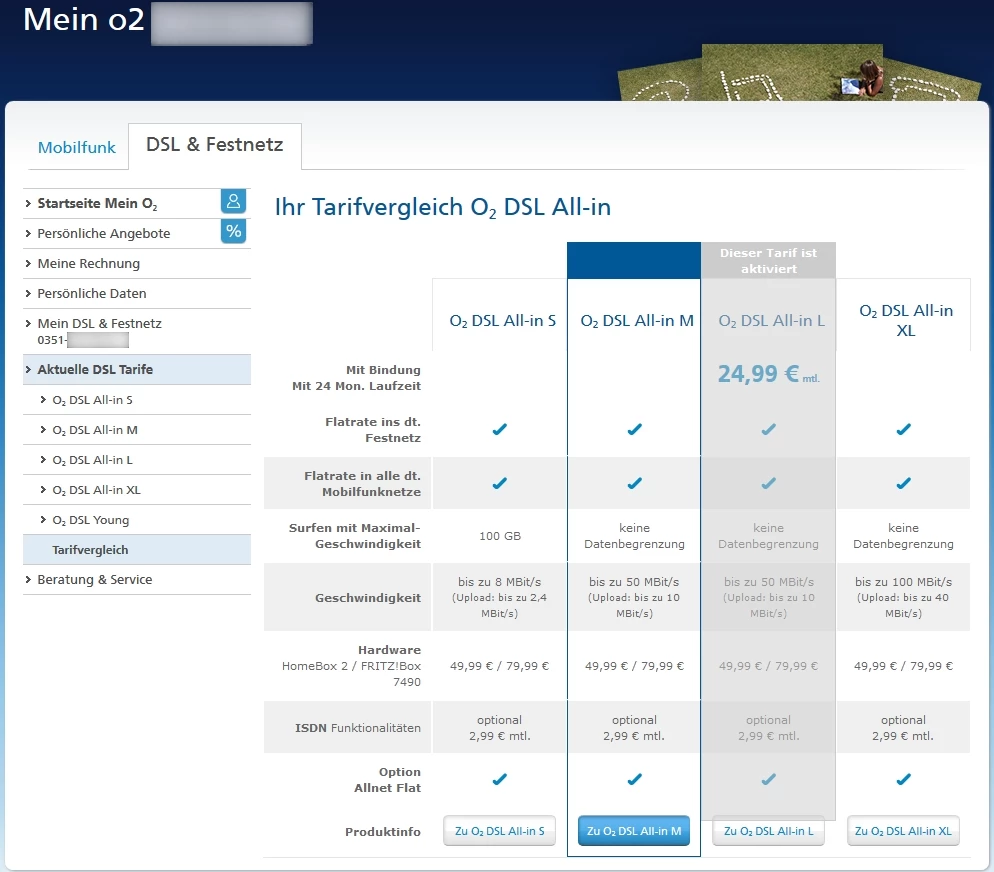Open Mein DSL & Festnetz entry

click(99, 324)
